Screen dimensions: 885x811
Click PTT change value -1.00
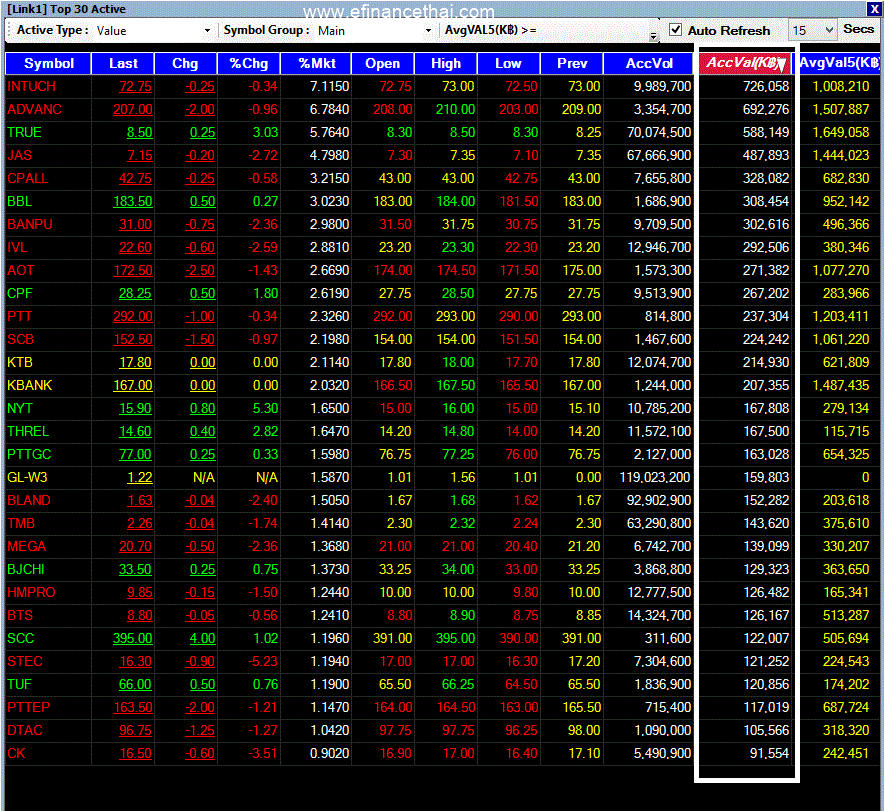[200, 317]
